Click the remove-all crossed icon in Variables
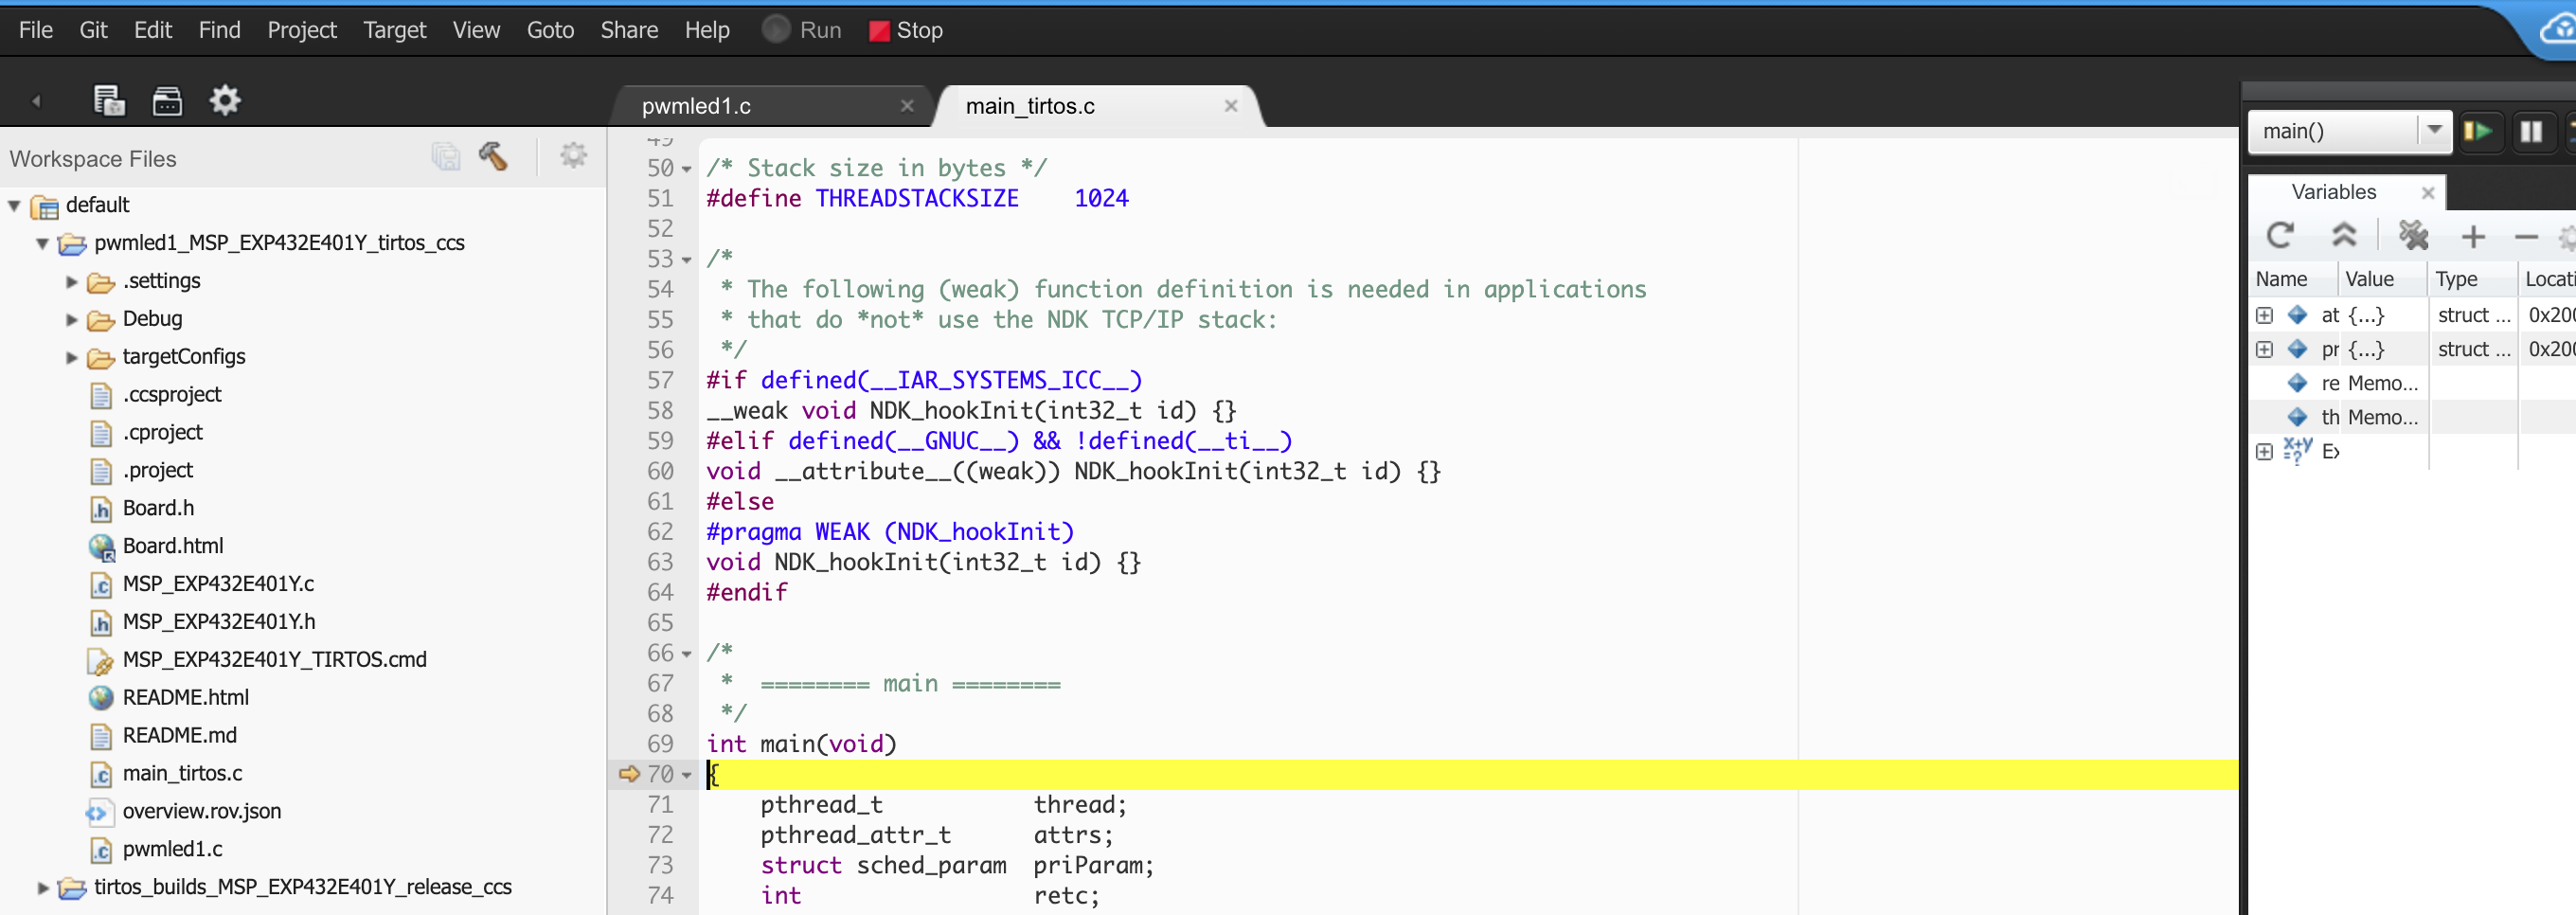The width and height of the screenshot is (2576, 915). [2413, 236]
